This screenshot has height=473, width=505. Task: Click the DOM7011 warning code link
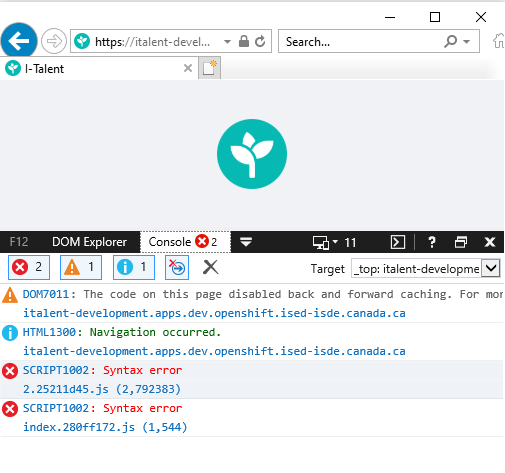46,294
